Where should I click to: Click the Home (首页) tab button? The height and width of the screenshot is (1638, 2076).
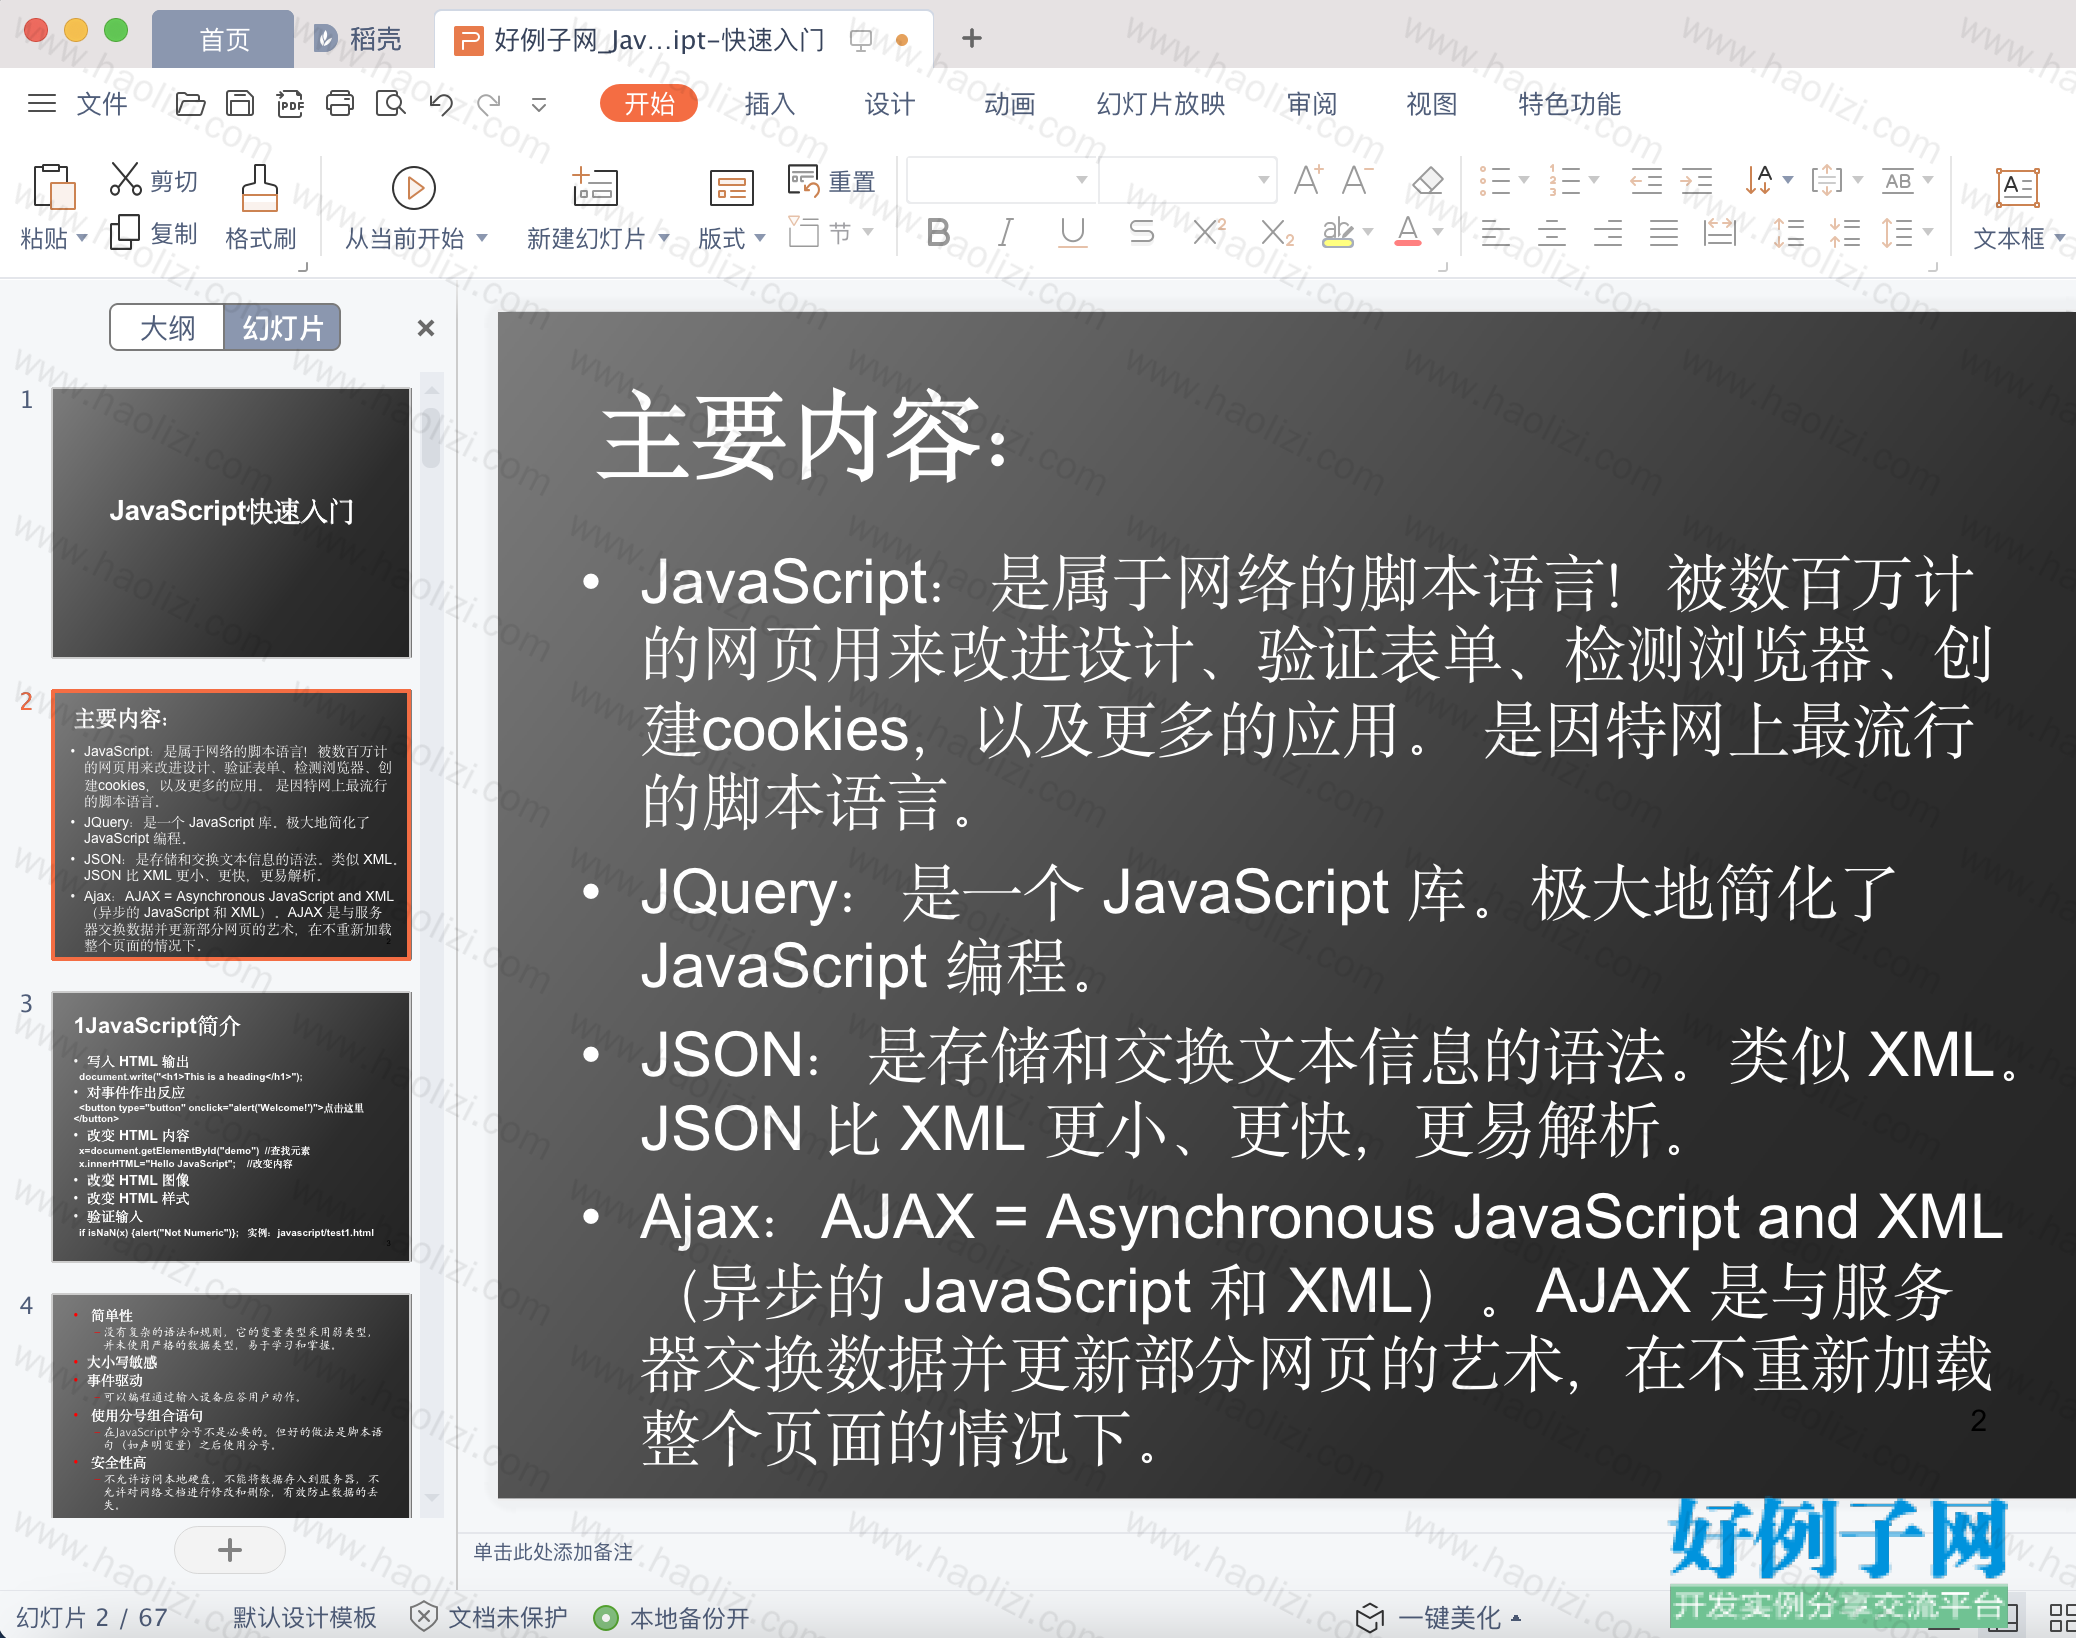(224, 39)
